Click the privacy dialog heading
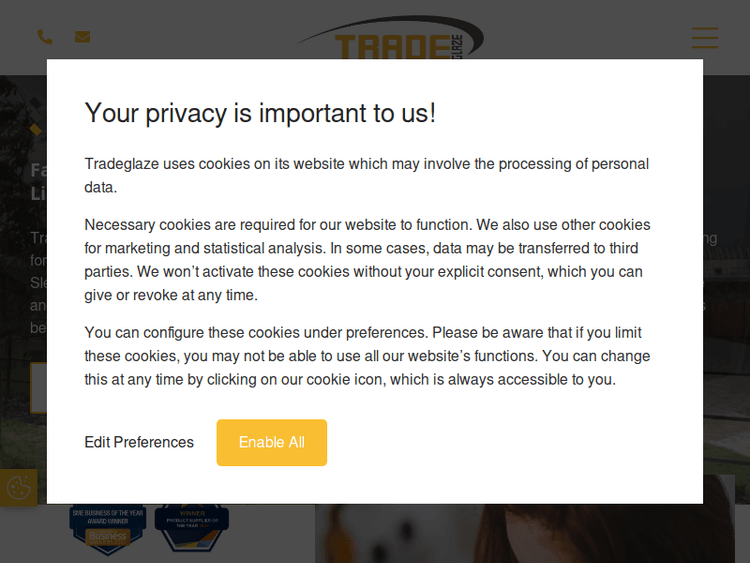The image size is (750, 563). click(x=260, y=113)
